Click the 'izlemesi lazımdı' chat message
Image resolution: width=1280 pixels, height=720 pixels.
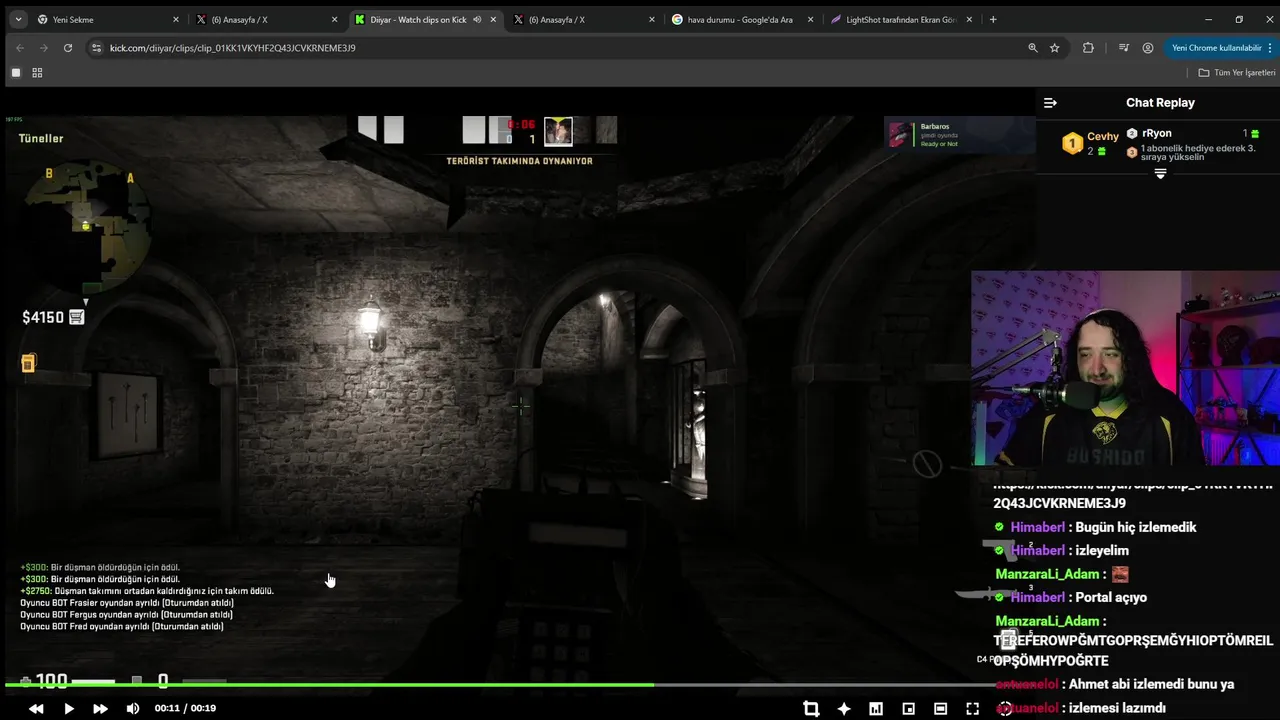(x=1117, y=707)
